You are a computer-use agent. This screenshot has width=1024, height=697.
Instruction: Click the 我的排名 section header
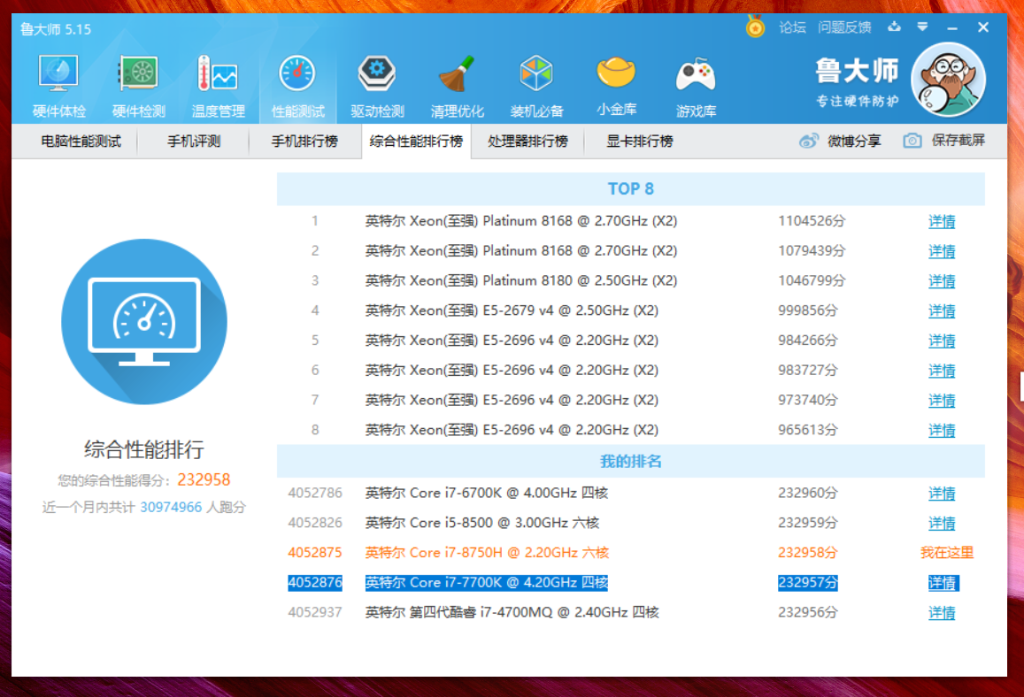(630, 461)
